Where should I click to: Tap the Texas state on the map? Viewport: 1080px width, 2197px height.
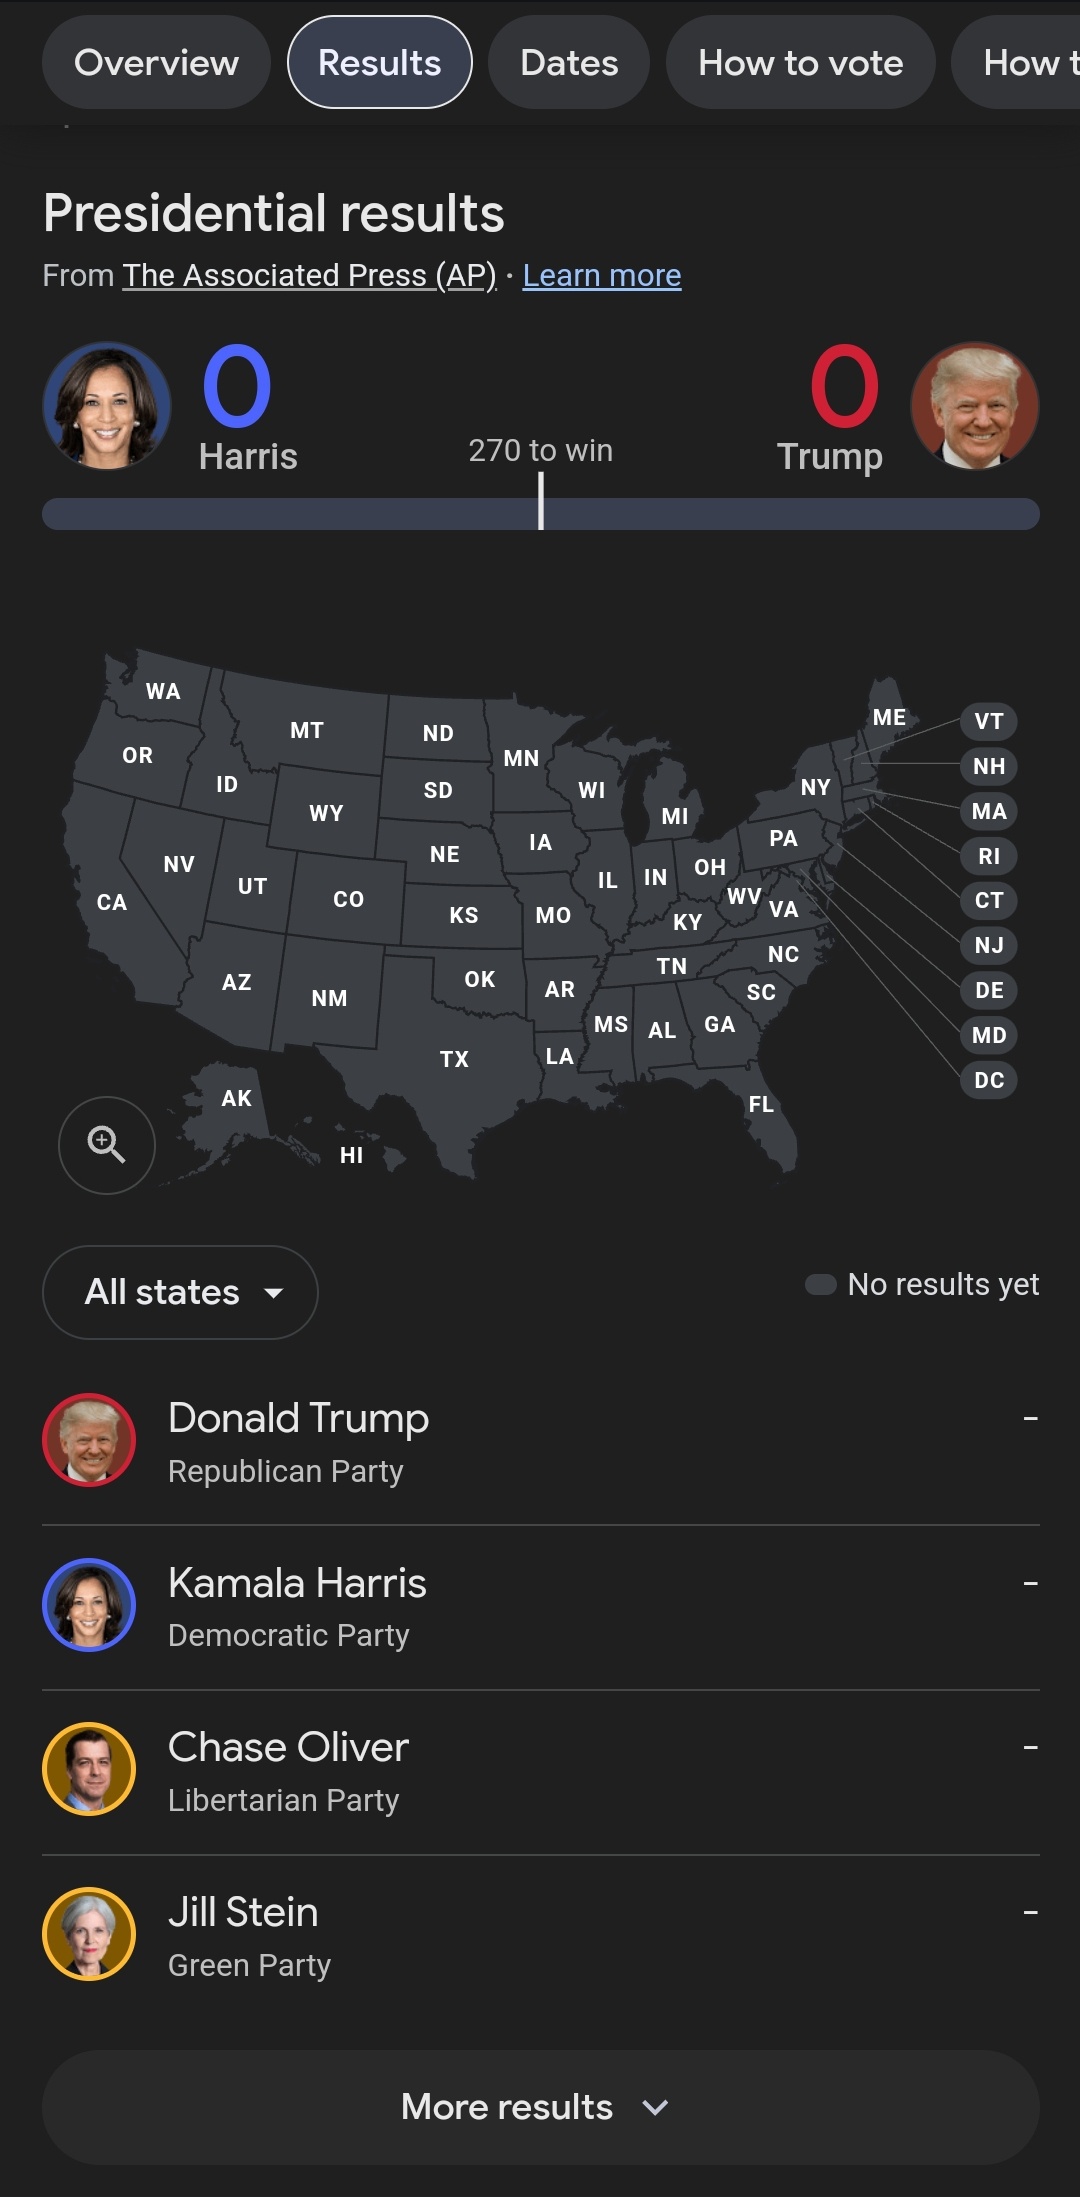(454, 1059)
